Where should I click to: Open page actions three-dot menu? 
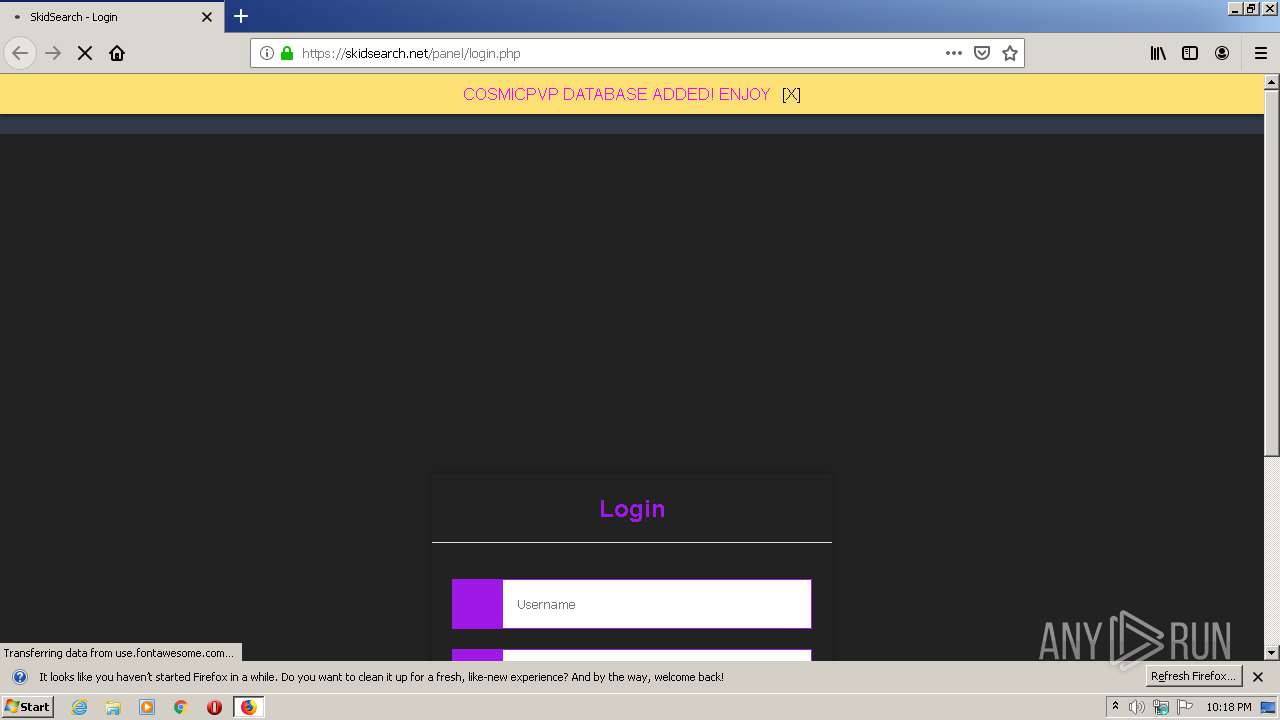click(954, 53)
